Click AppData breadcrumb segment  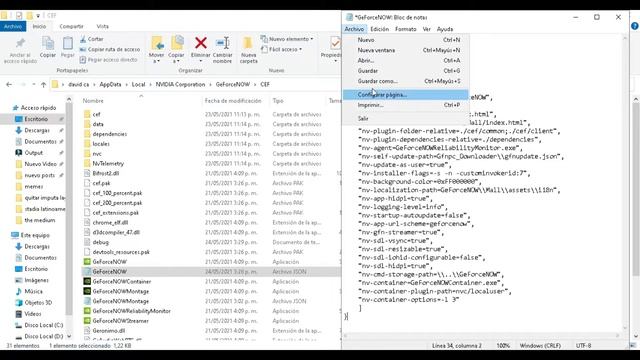(110, 84)
